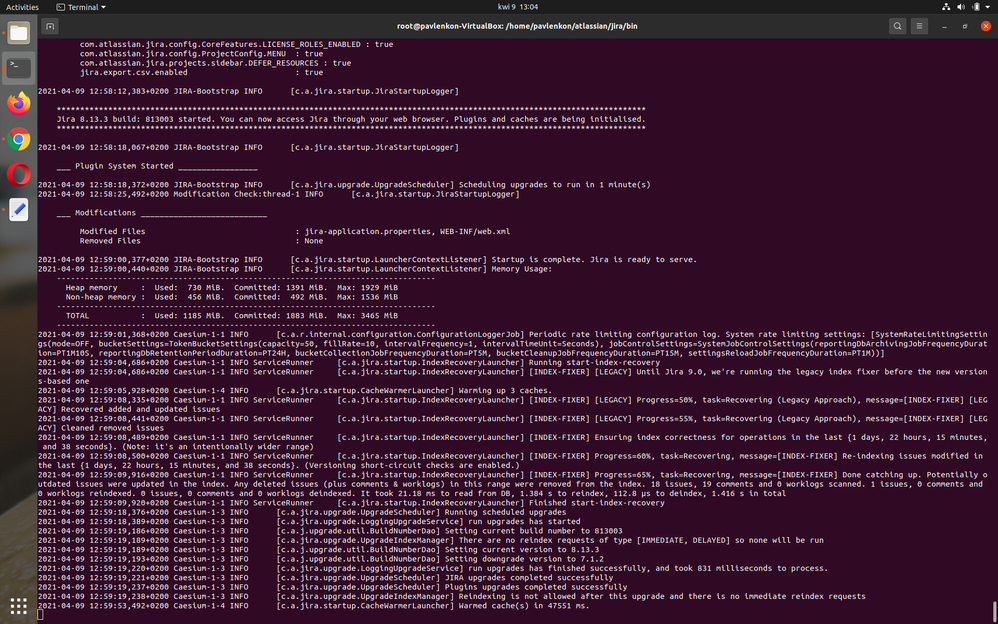Open the Files file manager from the dock
The image size is (998, 624).
pos(18,31)
